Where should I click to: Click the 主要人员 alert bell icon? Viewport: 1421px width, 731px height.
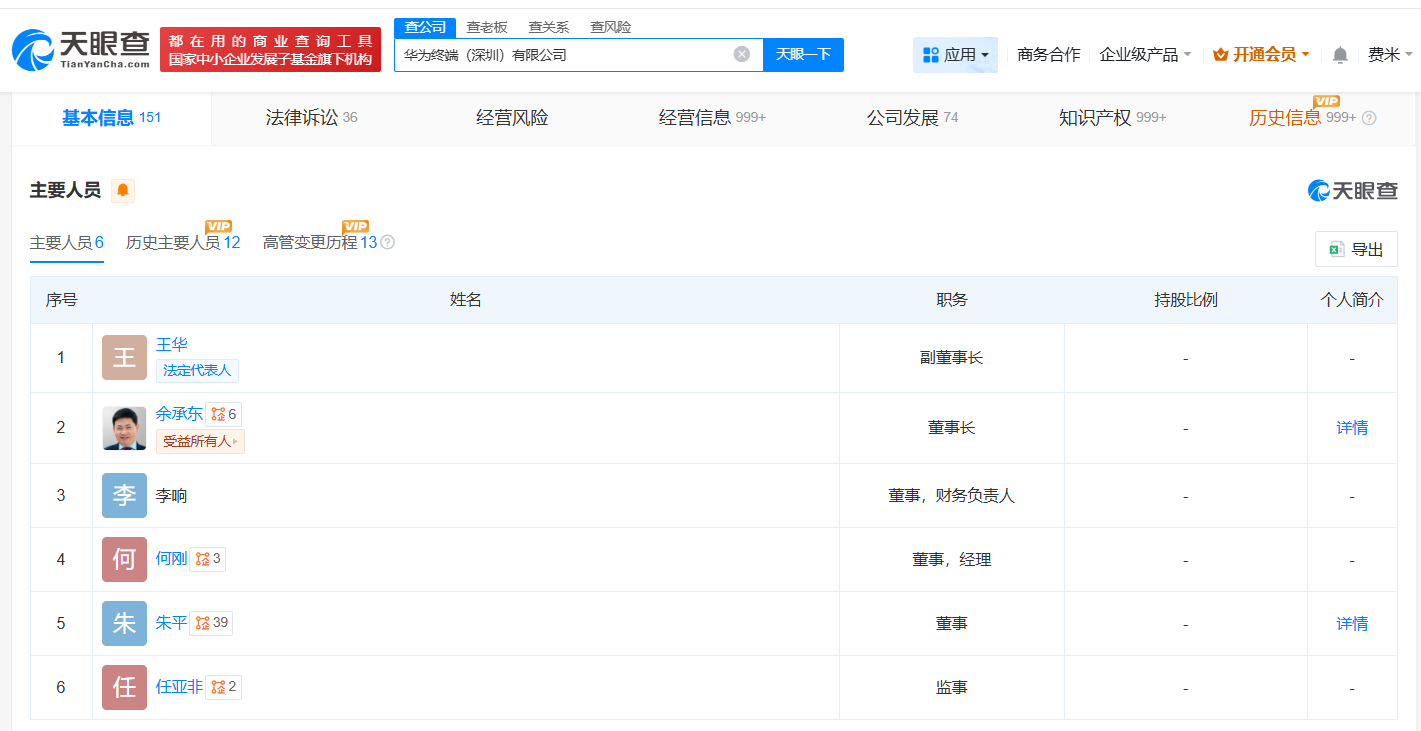tap(123, 190)
